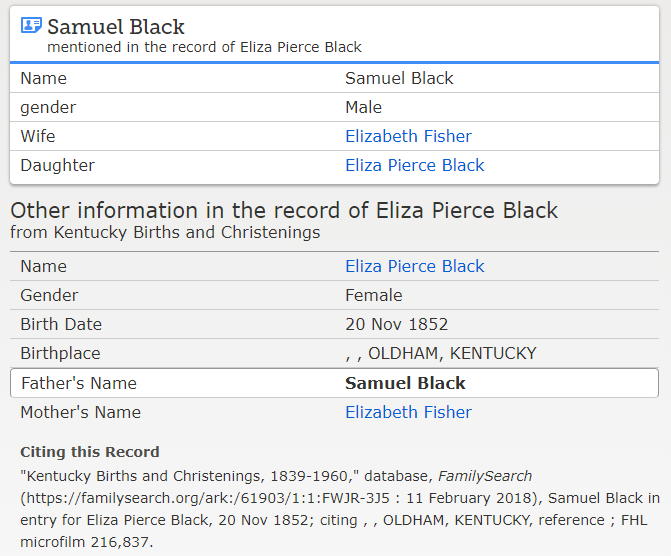Open Elizabeth Fisher link in Mother's Name row
Screen dimensions: 671x556
[408, 412]
